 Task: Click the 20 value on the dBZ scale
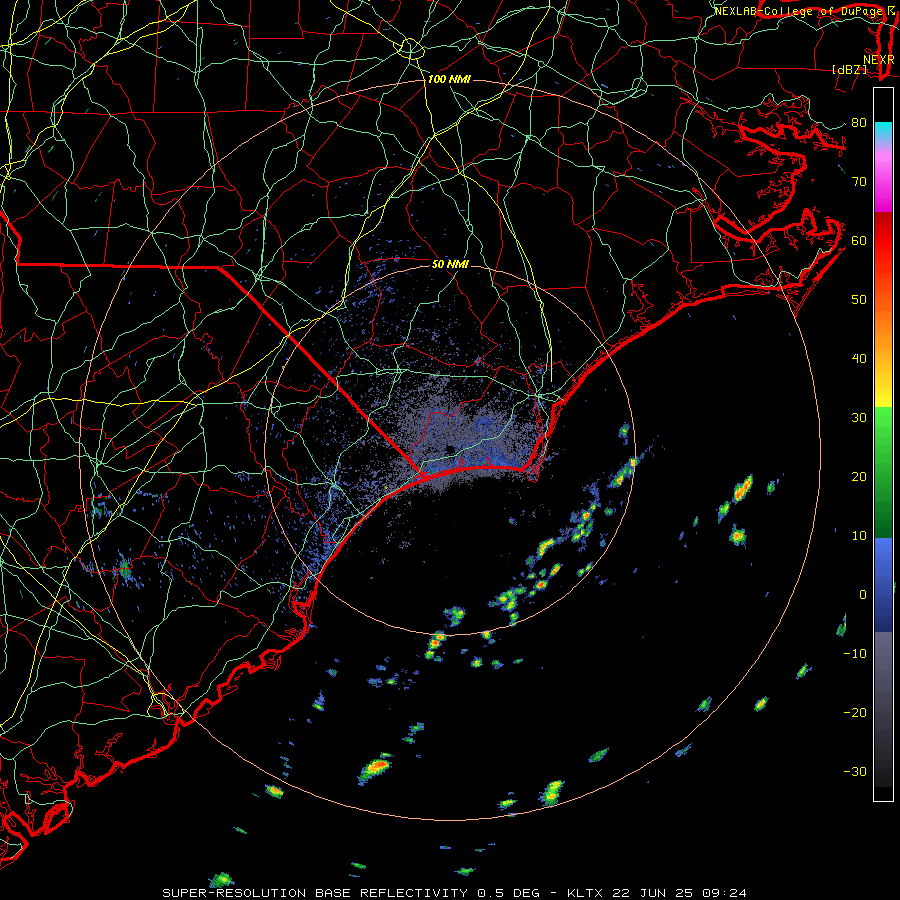pos(859,477)
